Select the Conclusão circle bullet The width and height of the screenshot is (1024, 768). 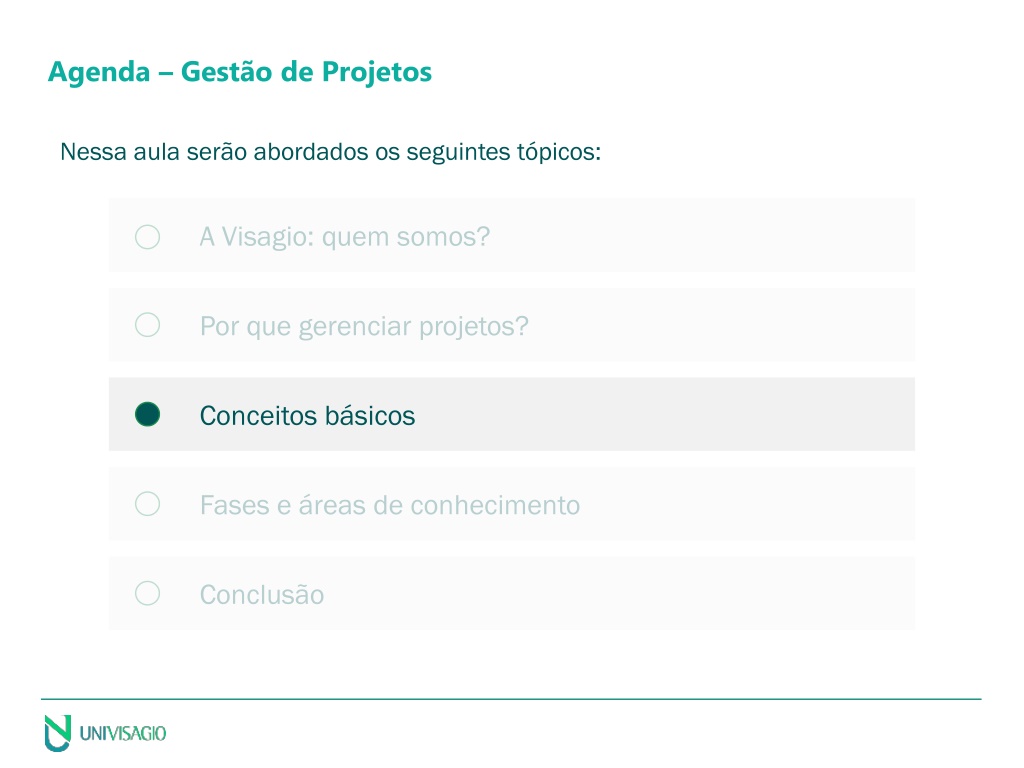pos(148,593)
